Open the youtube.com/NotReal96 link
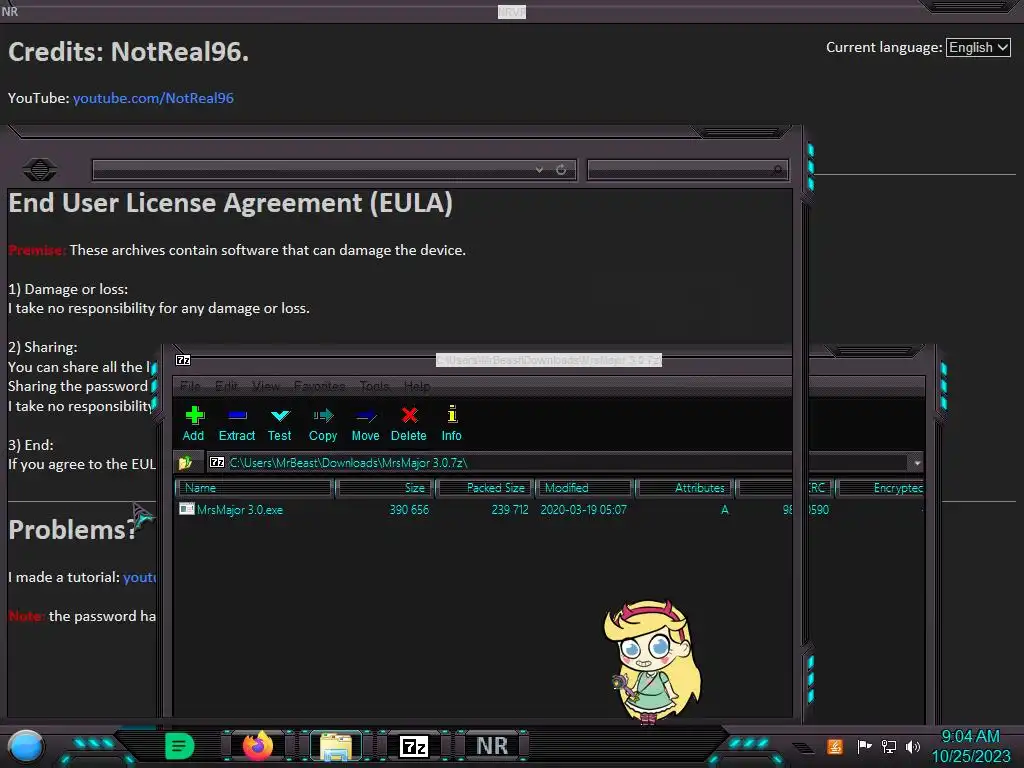 pos(153,98)
